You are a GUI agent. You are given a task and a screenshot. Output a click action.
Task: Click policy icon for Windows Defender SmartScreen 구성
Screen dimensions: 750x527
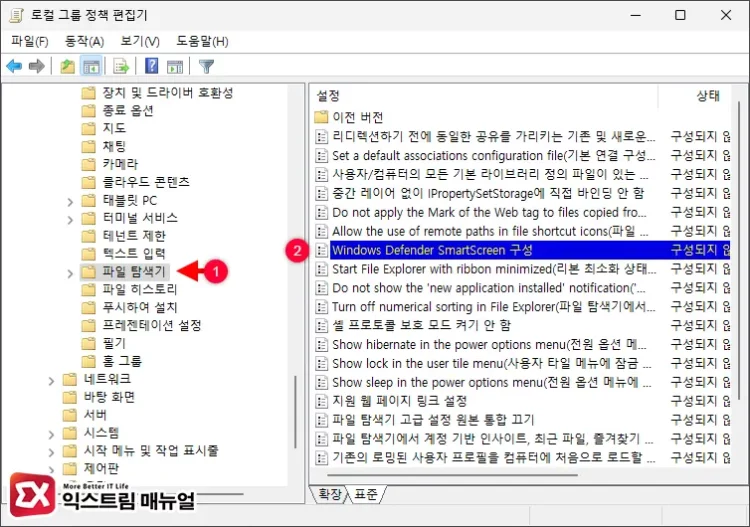(321, 250)
